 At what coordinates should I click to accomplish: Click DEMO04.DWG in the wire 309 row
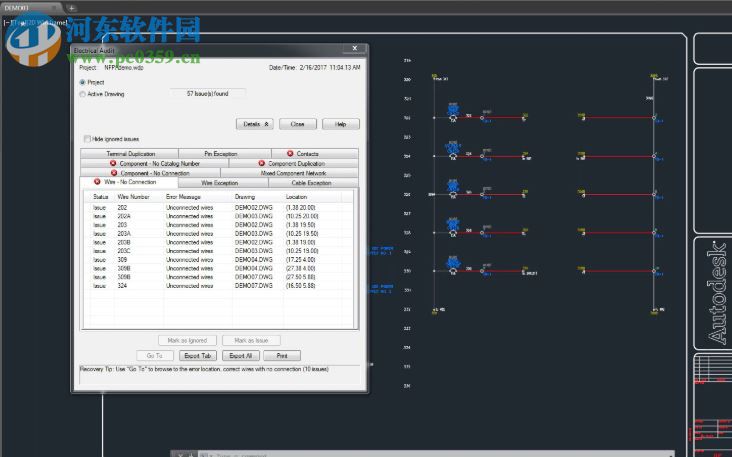click(x=253, y=260)
